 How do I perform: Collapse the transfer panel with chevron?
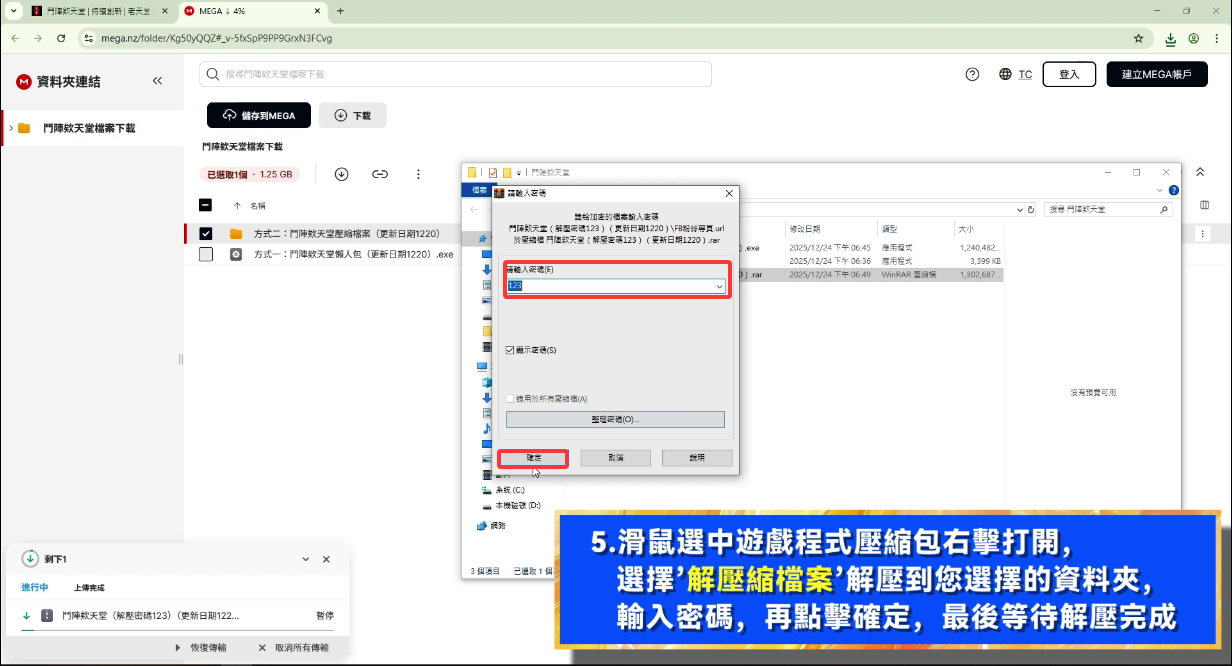[x=306, y=559]
